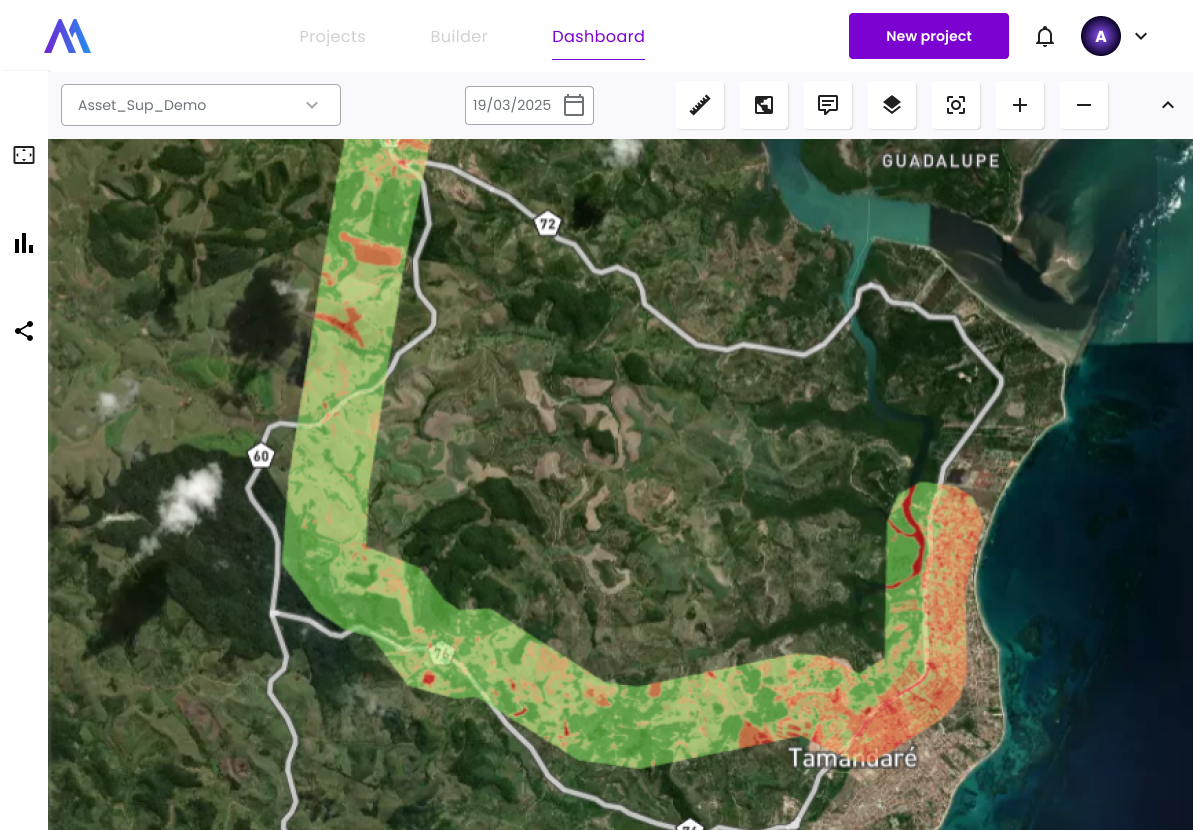1193x830 pixels.
Task: Open the area selection sidebar icon
Action: tap(24, 155)
